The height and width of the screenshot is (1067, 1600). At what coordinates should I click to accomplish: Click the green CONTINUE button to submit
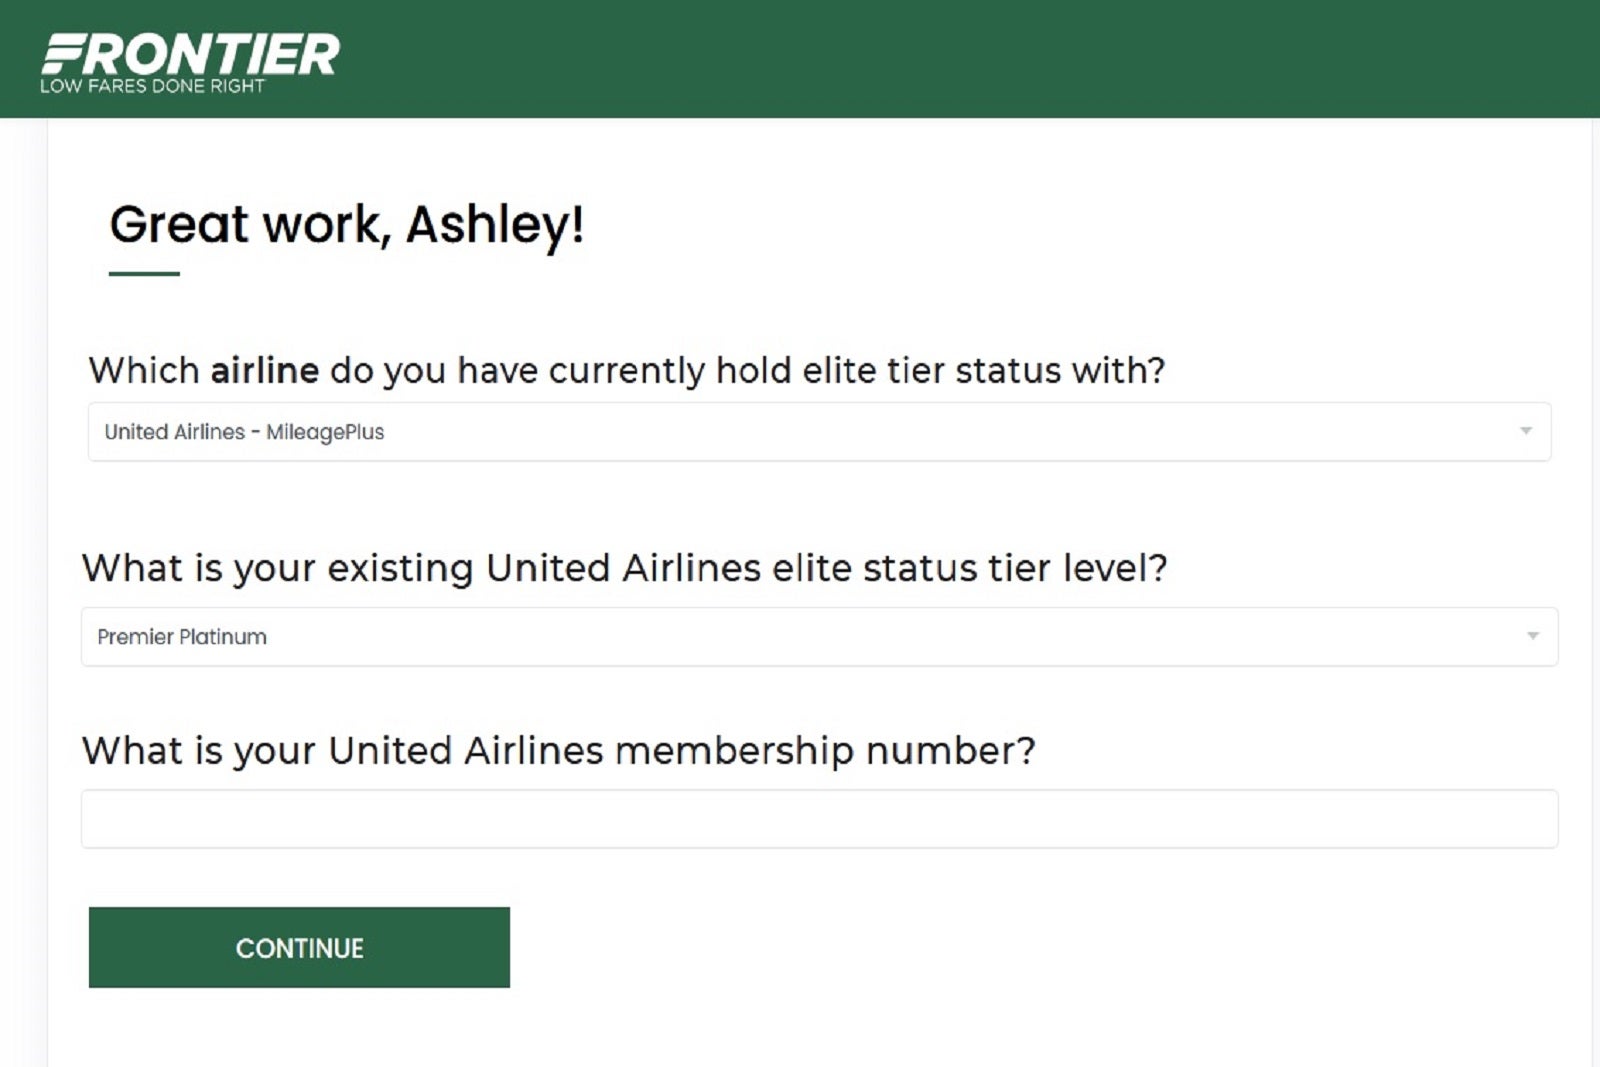pyautogui.click(x=299, y=947)
